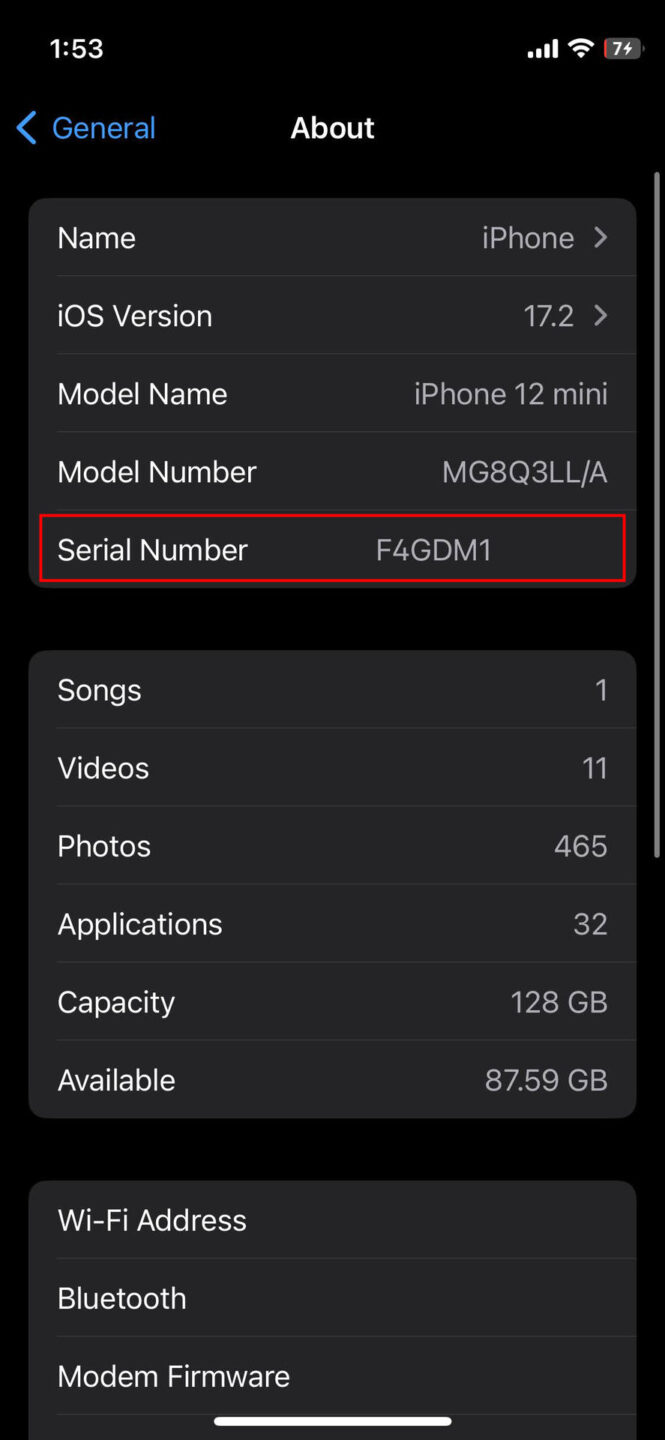Tap the Capacity row showing 128 GB
Viewport: 665px width, 1440px height.
point(332,1002)
